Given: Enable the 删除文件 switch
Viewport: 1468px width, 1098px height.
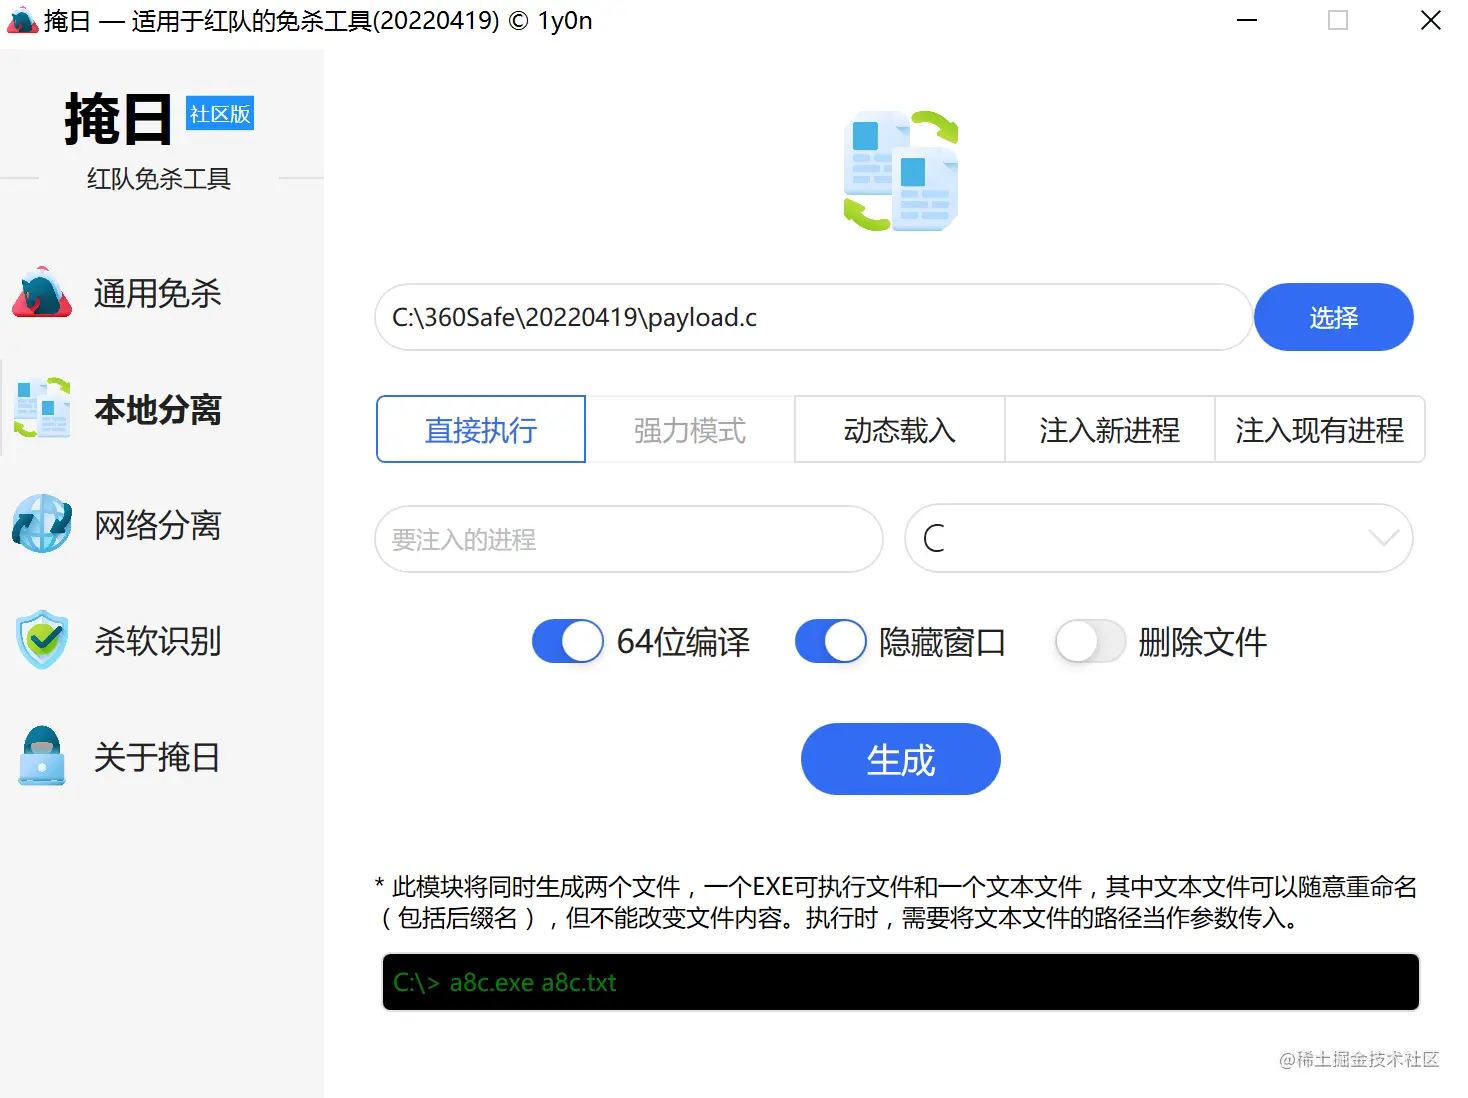Looking at the screenshot, I should (1090, 641).
